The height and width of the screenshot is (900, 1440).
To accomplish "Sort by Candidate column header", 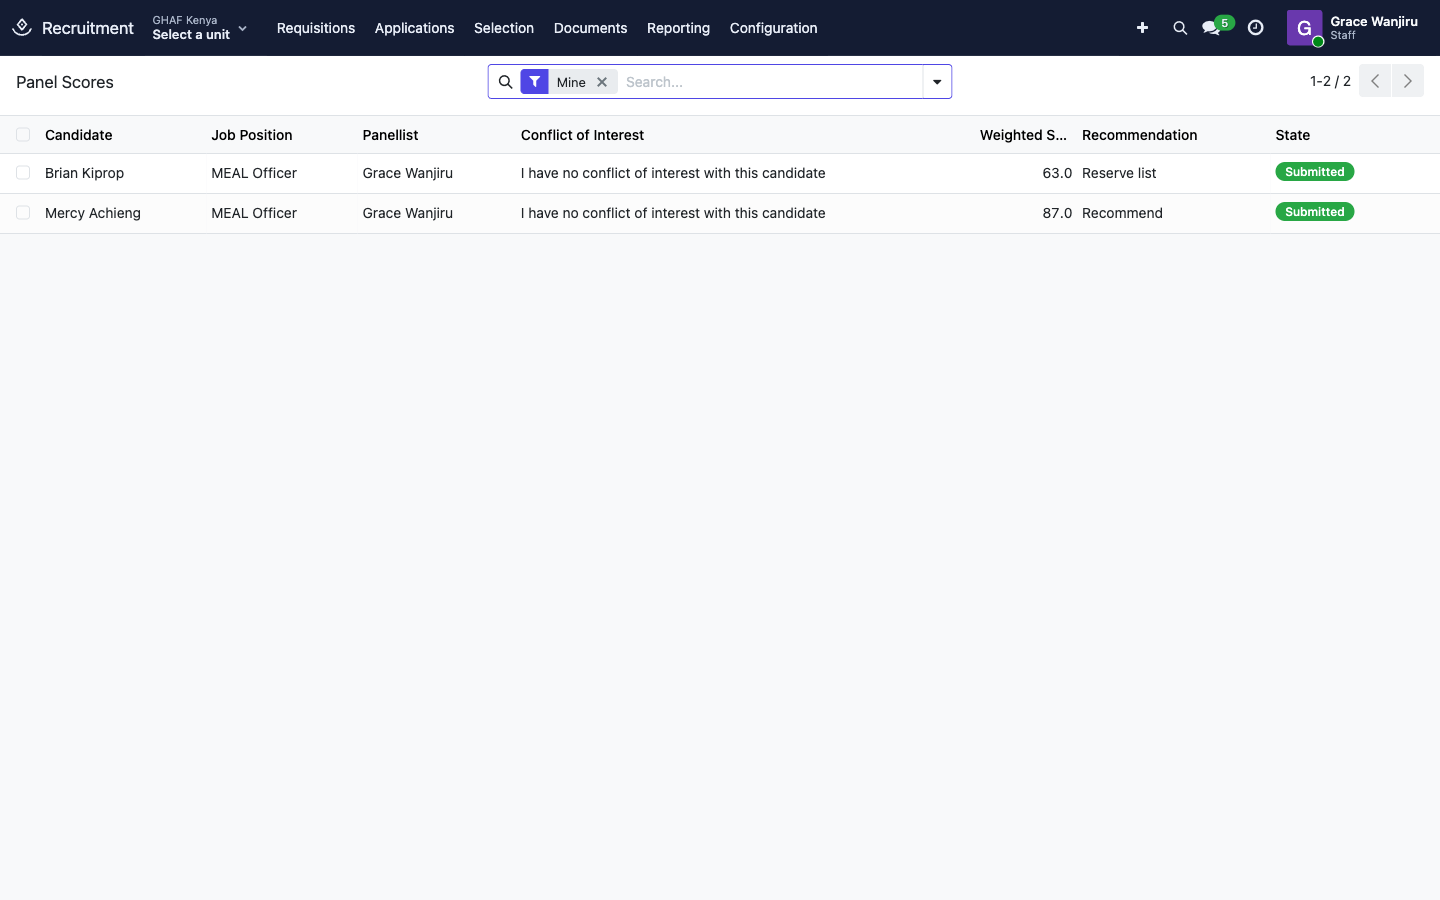I will (78, 135).
